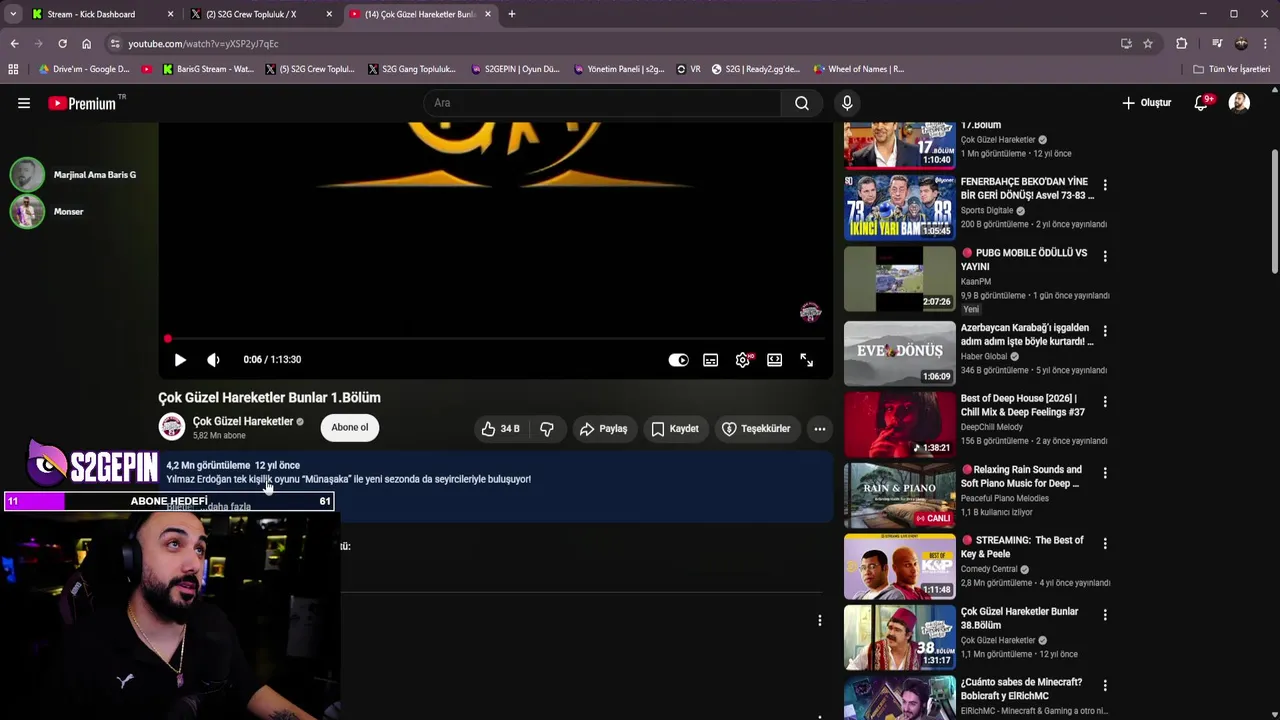Screen dimensions: 1280x720
Task: Open options for Minecraft quiz video
Action: tap(1105, 686)
